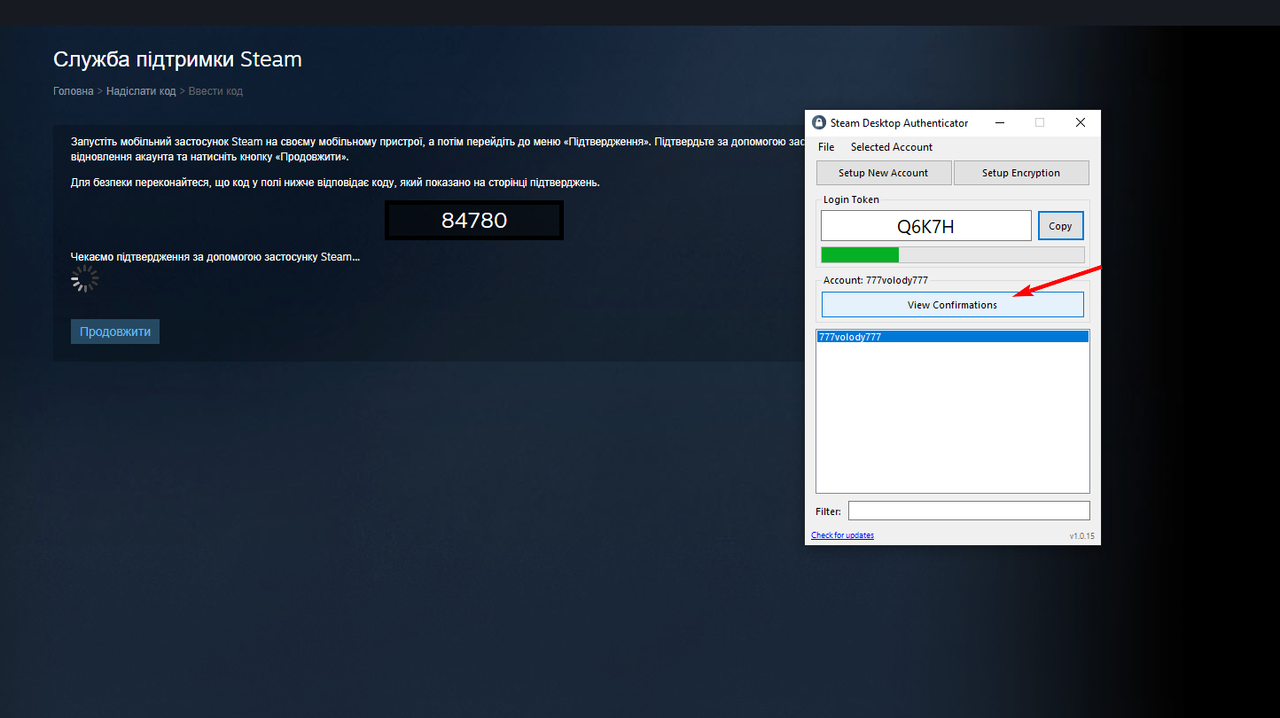
Task: Click the Продовжити button on Steam page
Action: [115, 331]
